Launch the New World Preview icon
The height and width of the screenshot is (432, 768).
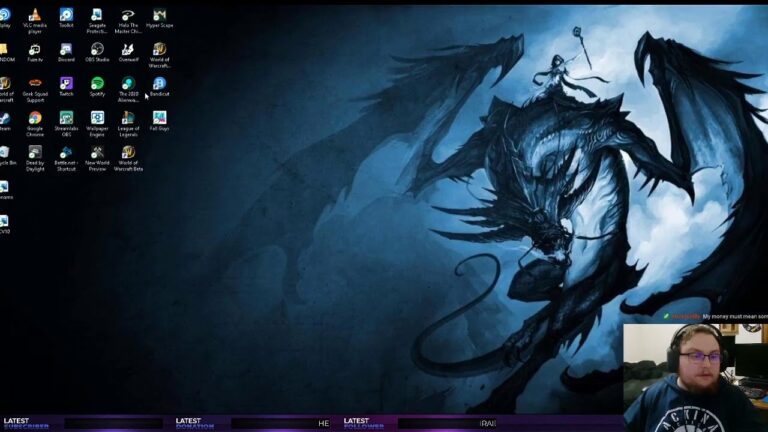pyautogui.click(x=97, y=158)
